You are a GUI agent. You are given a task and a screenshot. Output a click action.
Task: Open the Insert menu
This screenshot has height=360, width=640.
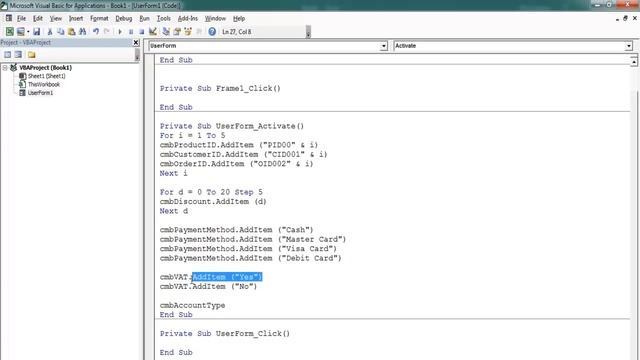pyautogui.click(x=76, y=18)
